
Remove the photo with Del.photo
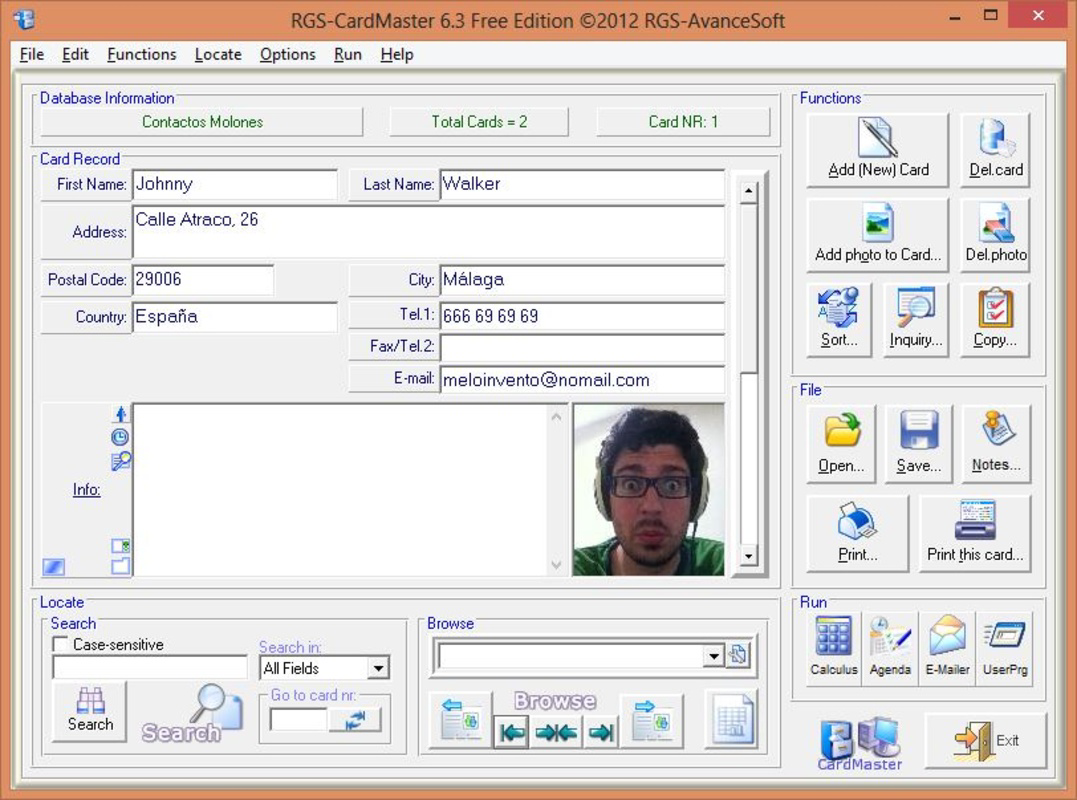click(994, 233)
